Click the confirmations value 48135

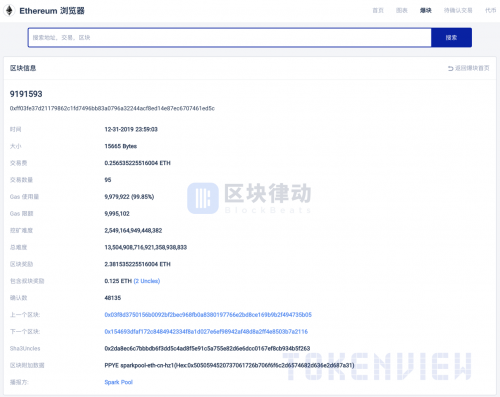click(x=113, y=298)
